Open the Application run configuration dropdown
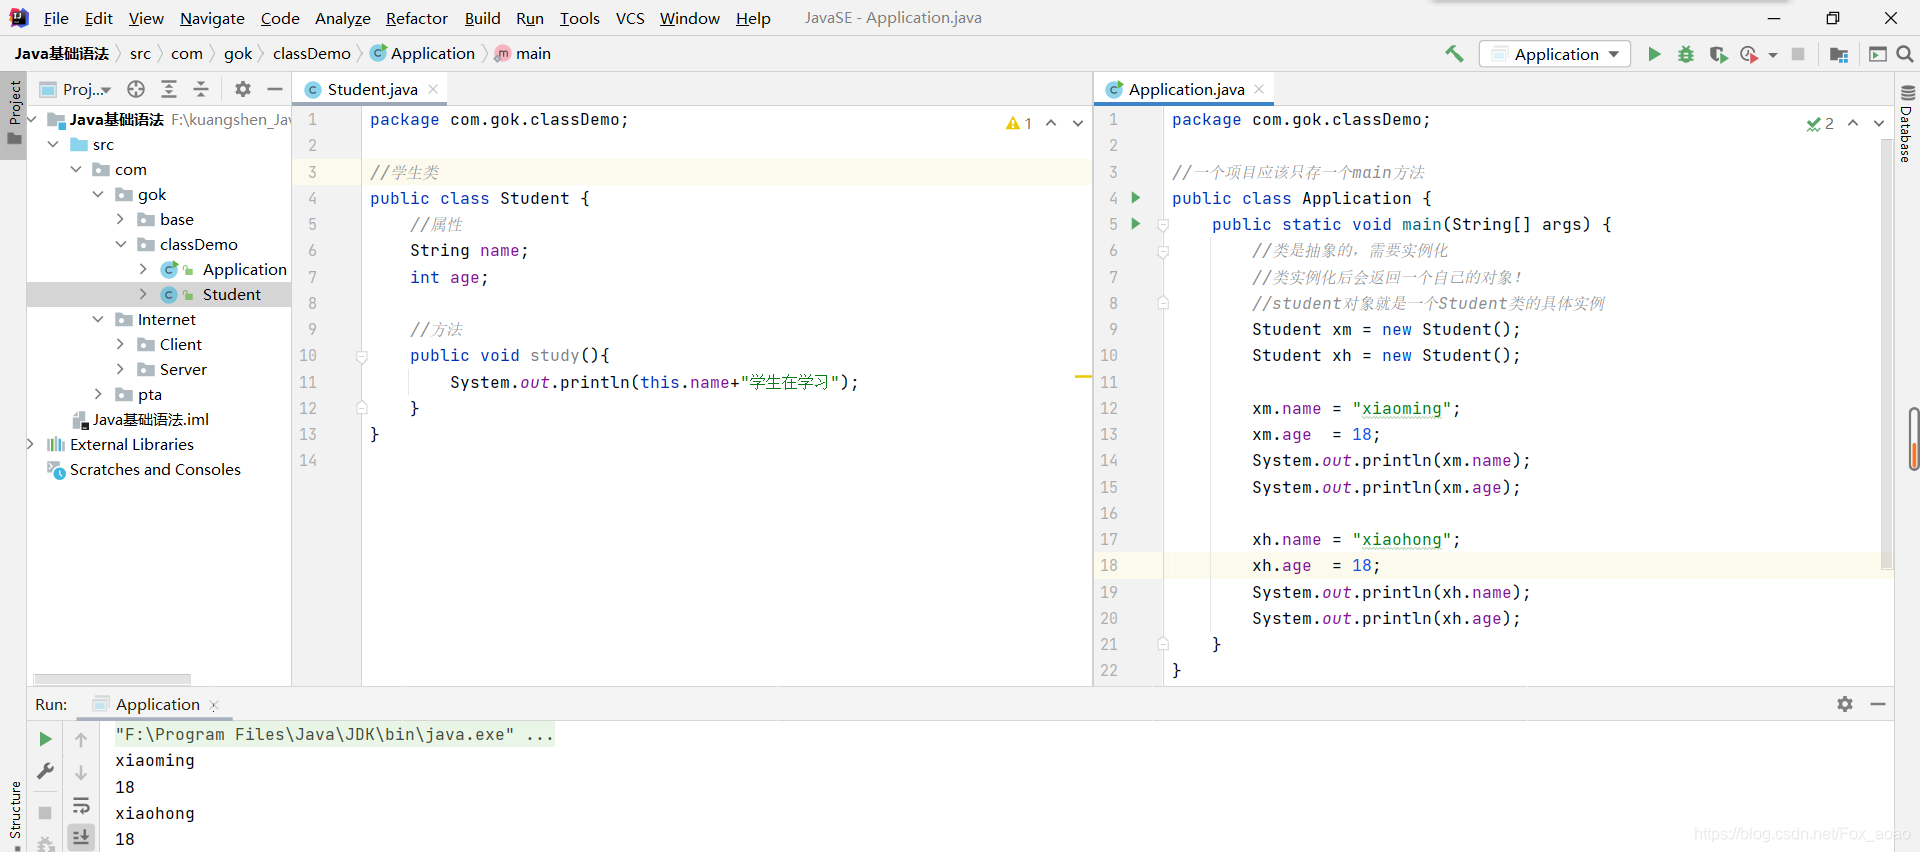This screenshot has width=1920, height=852. 1555,54
